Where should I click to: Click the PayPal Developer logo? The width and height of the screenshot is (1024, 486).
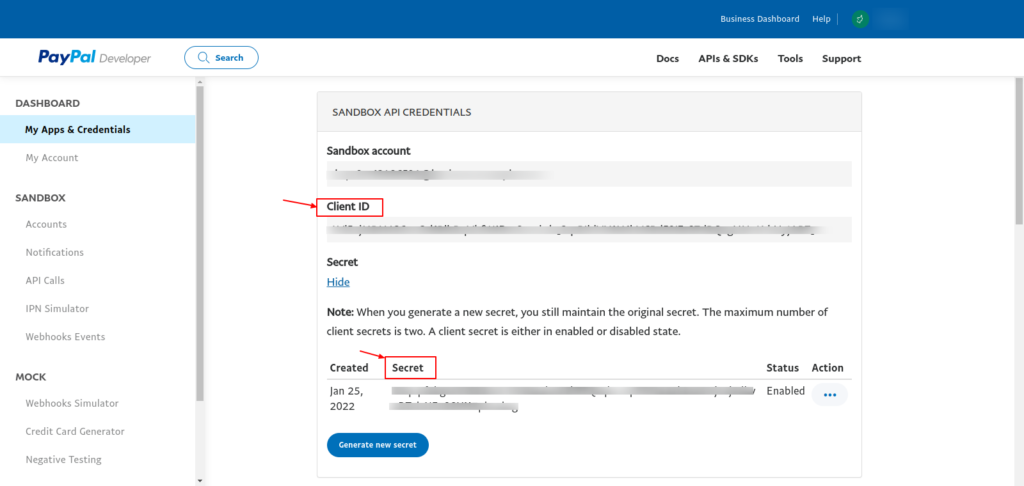point(95,57)
